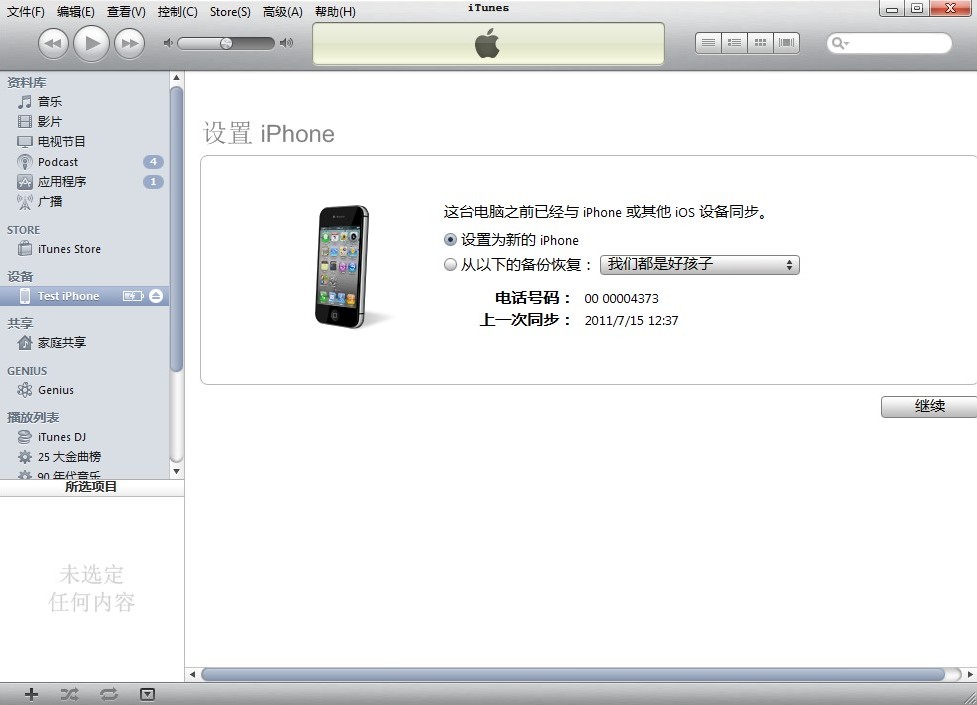Click the 继续 continue button

click(x=929, y=406)
